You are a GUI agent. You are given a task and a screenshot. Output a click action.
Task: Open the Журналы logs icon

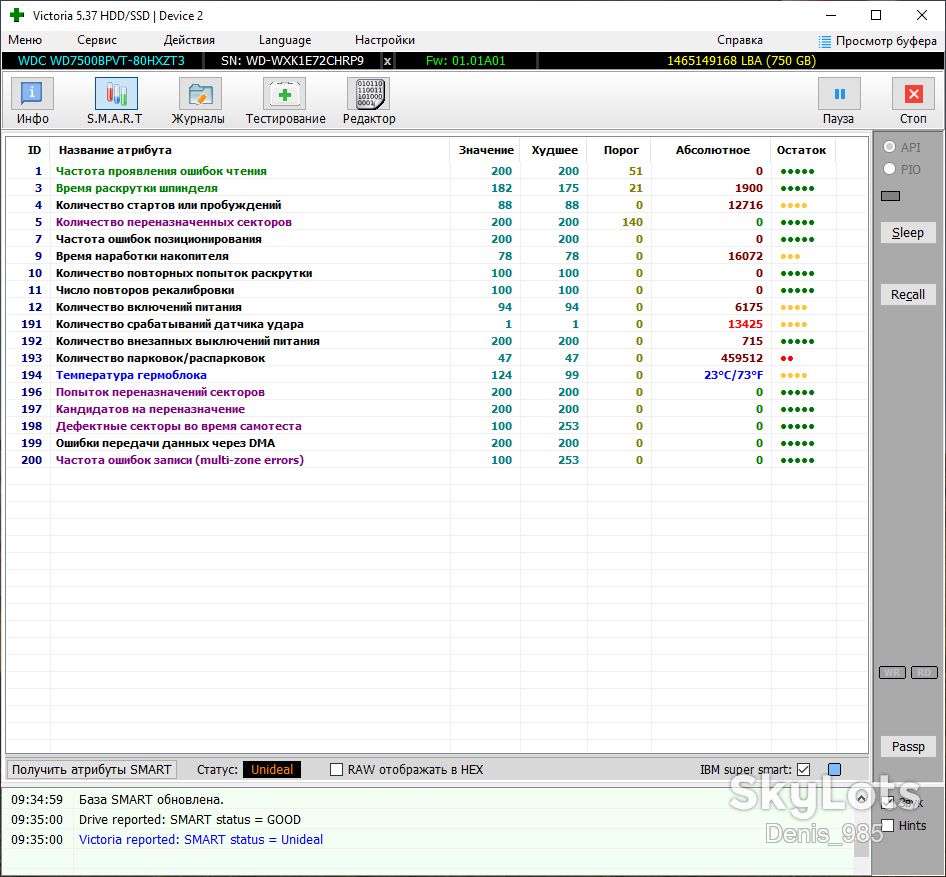(200, 94)
